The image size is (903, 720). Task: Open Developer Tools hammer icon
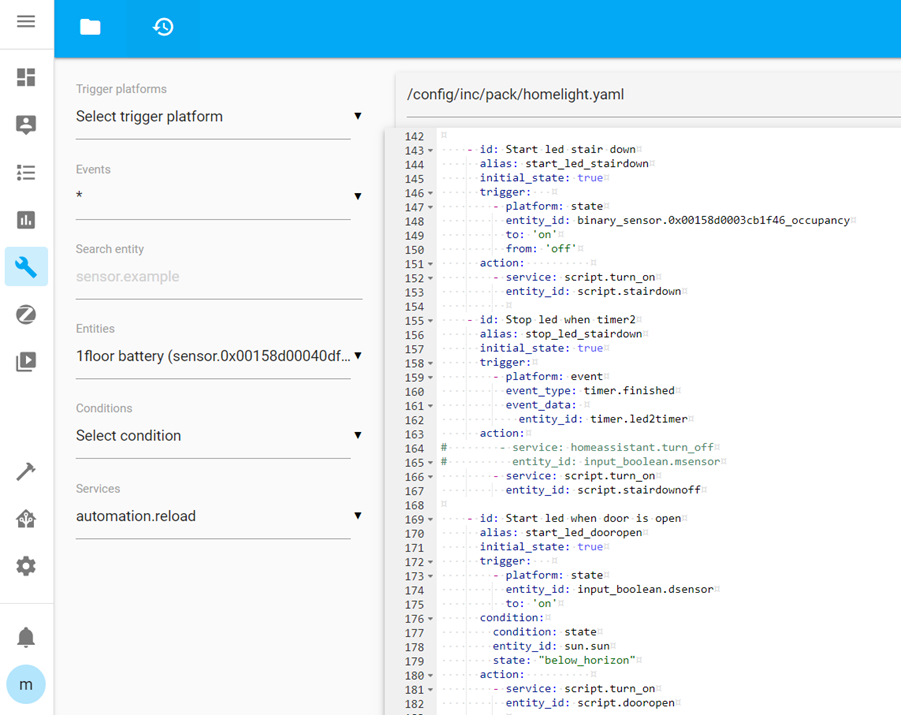coord(26,471)
